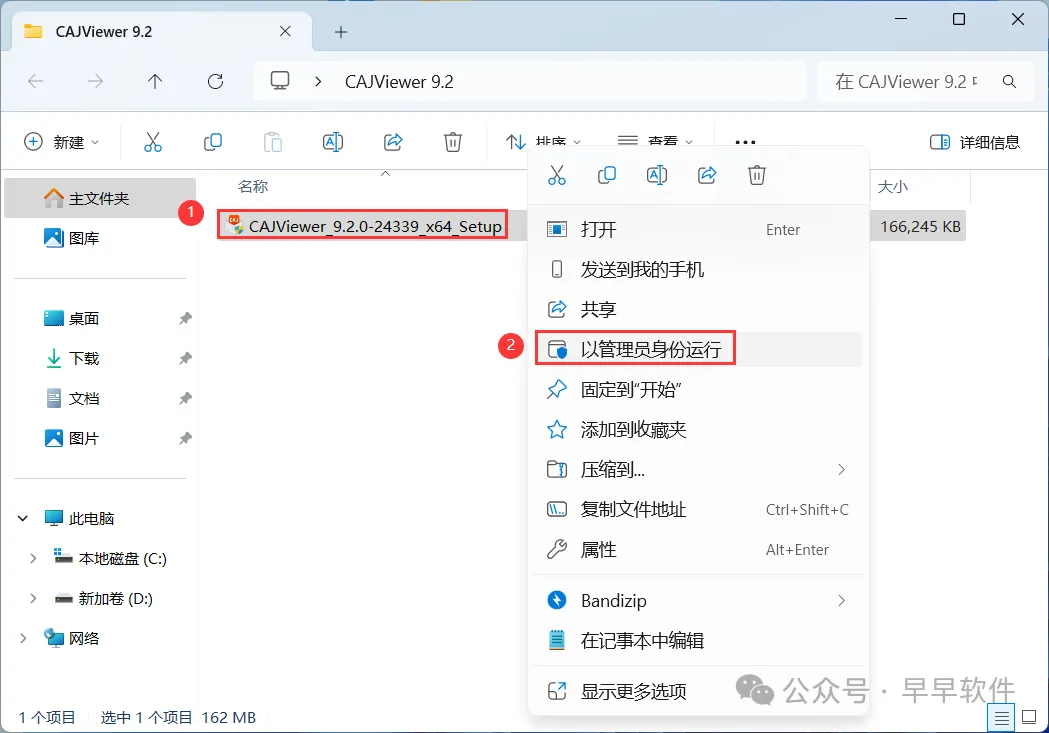Unpin 桌面 via its pin icon
Viewport: 1049px width, 733px height.
click(x=185, y=318)
